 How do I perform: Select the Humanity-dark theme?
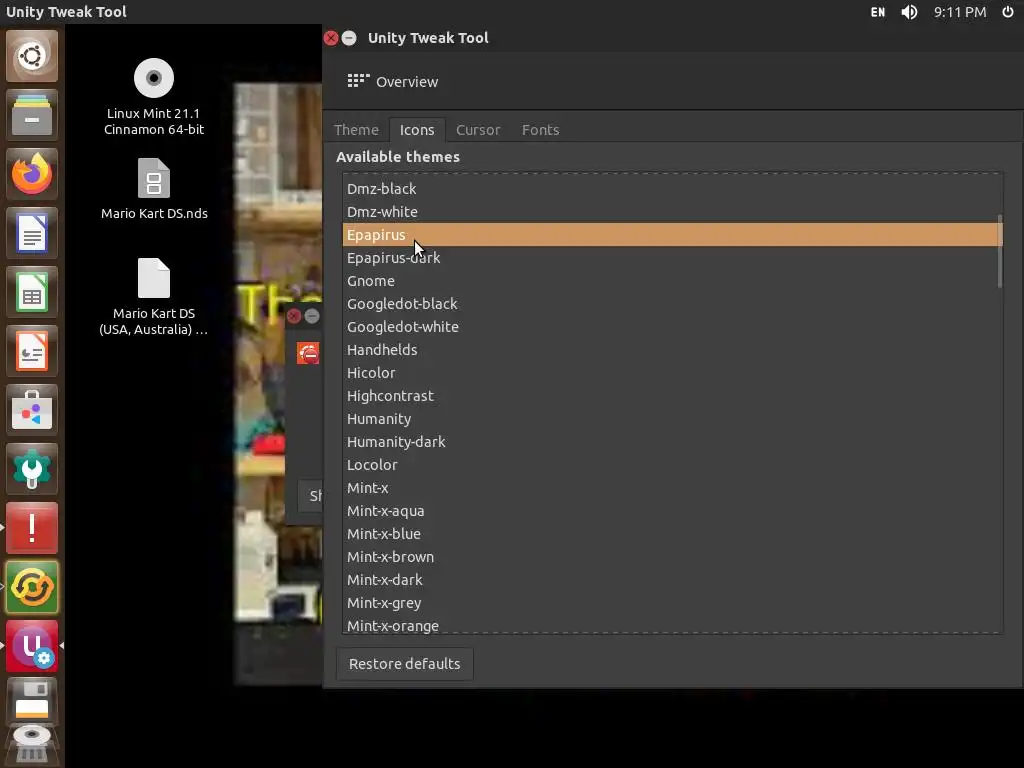click(672, 441)
